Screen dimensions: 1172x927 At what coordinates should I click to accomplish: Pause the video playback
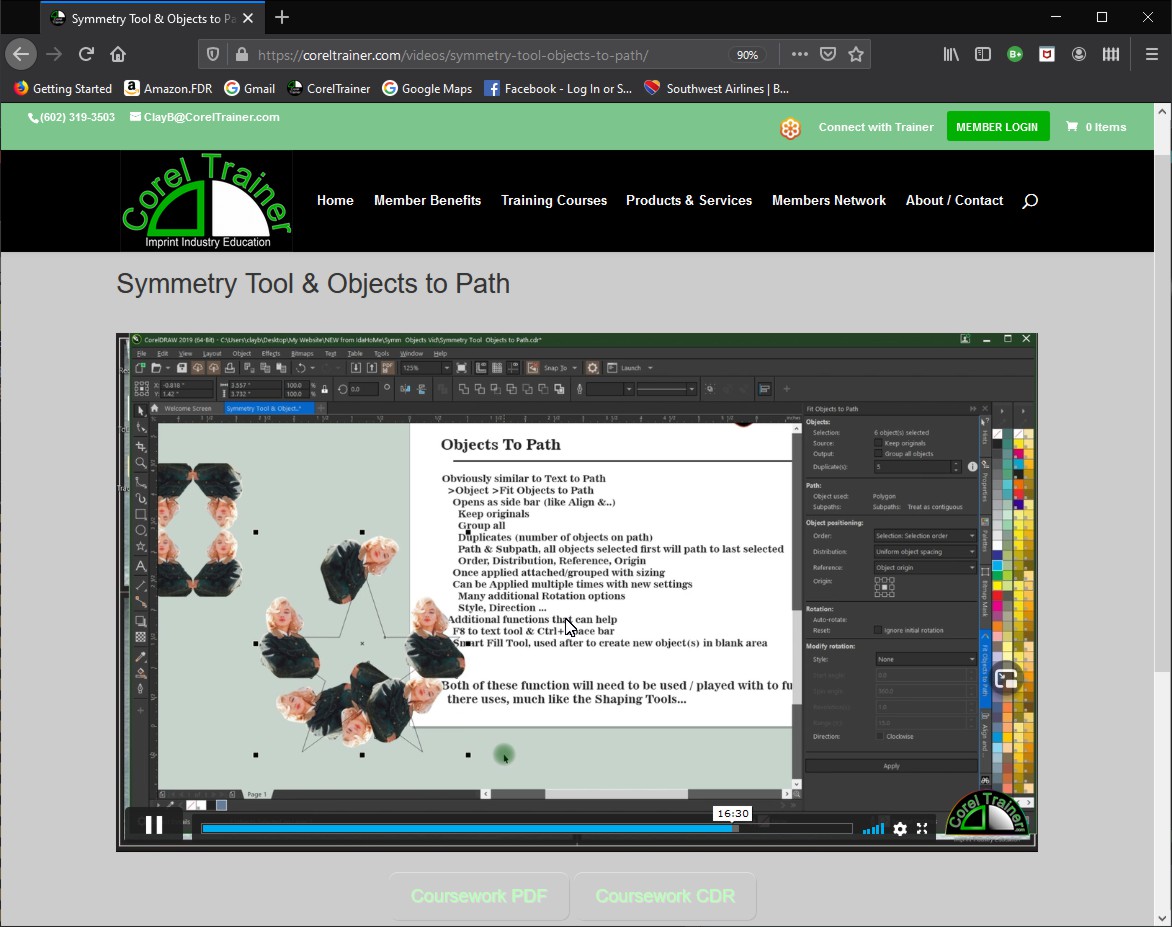pyautogui.click(x=154, y=825)
